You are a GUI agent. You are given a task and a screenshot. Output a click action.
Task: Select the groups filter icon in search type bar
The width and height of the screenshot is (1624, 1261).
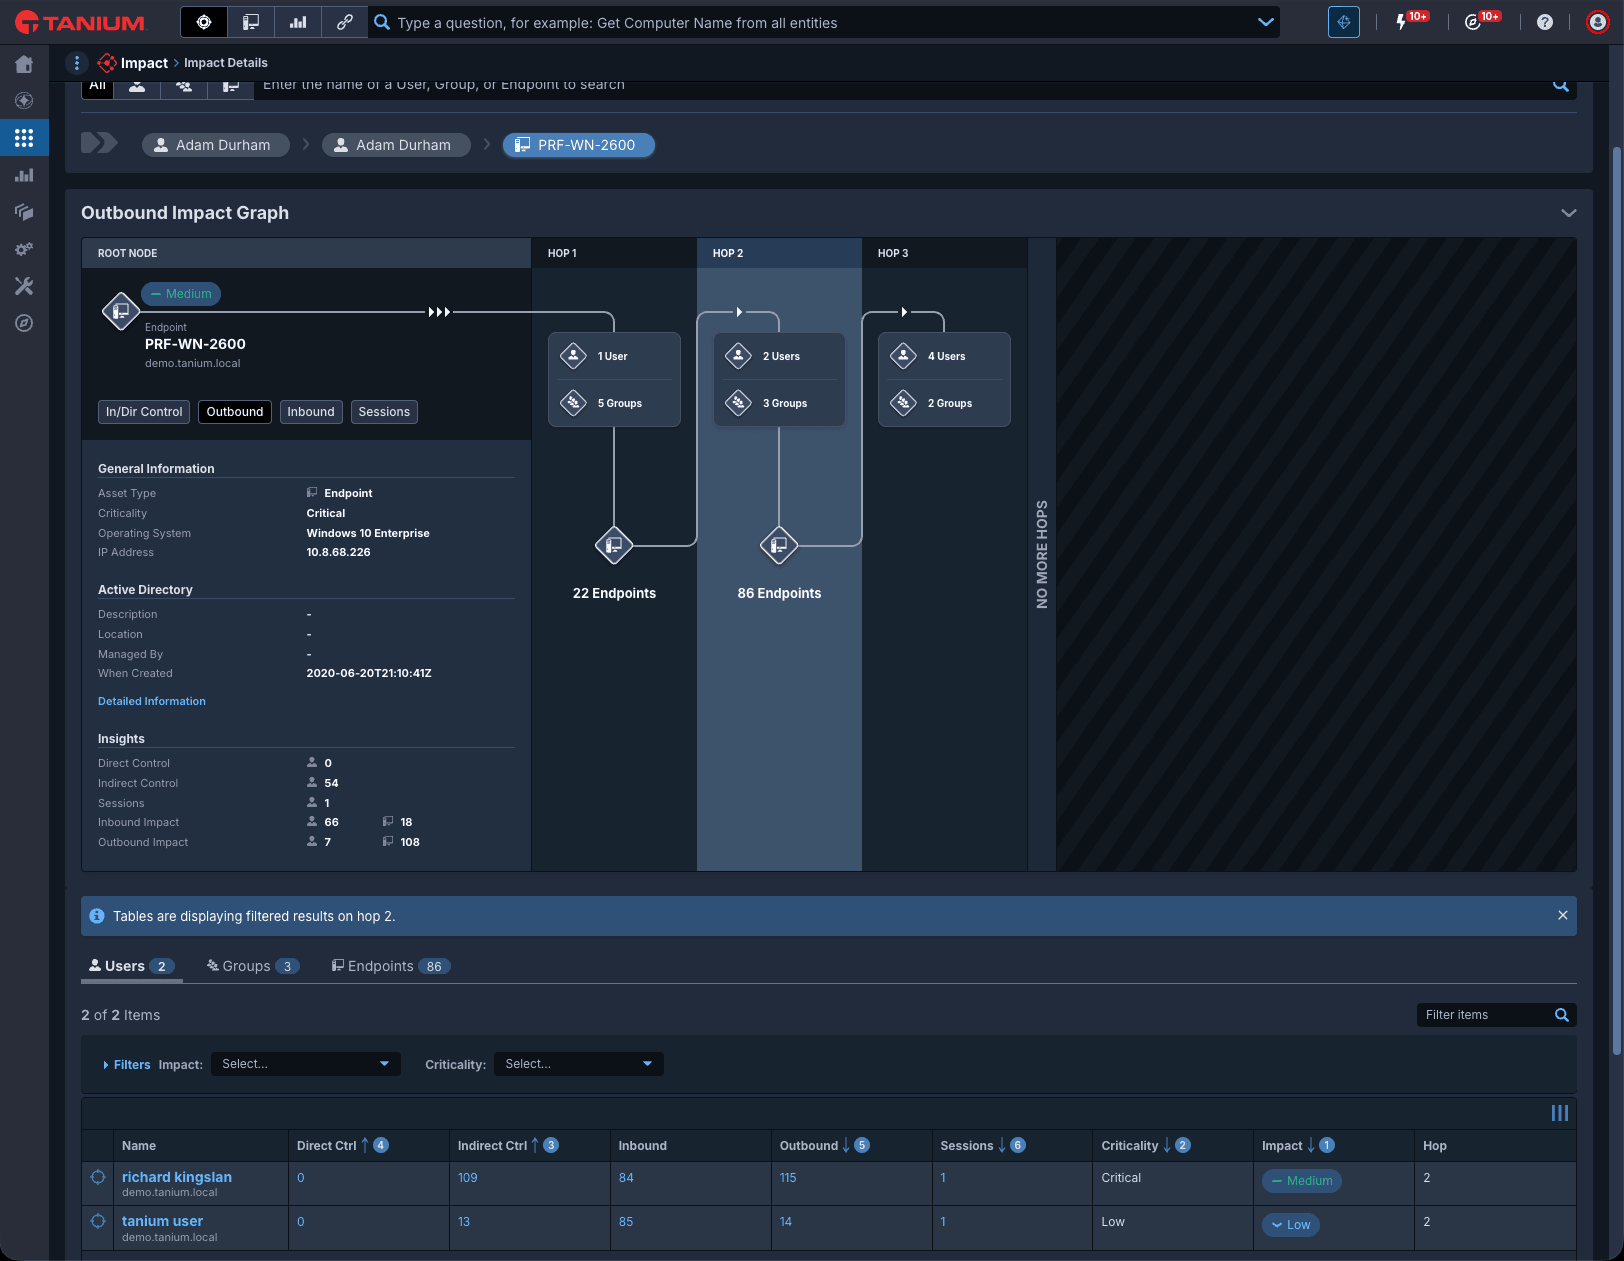[184, 87]
